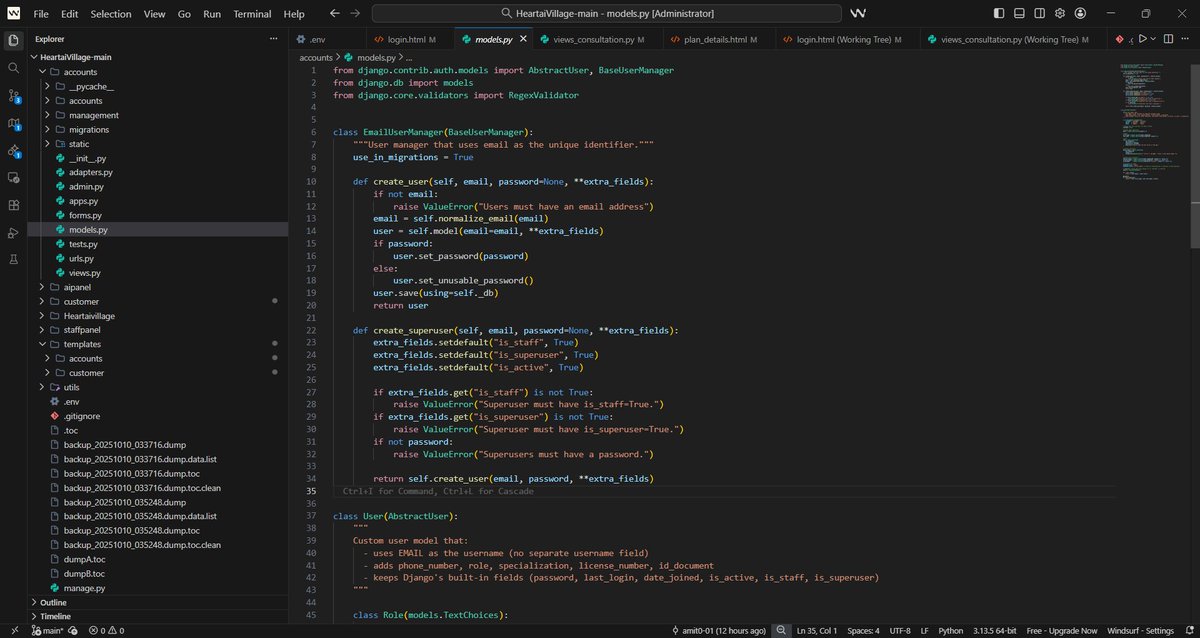Change language mode from Python in status bar
1200x638 pixels.
click(x=951, y=631)
